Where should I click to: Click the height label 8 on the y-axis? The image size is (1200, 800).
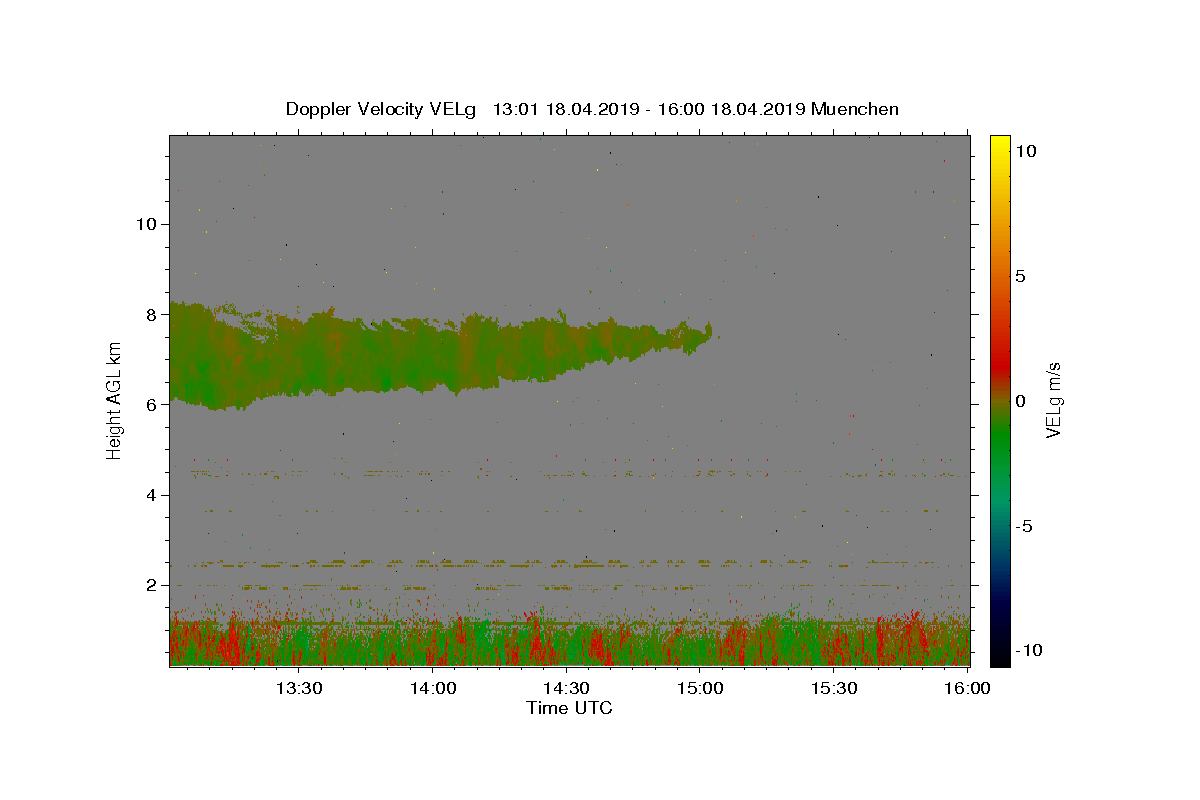[152, 314]
